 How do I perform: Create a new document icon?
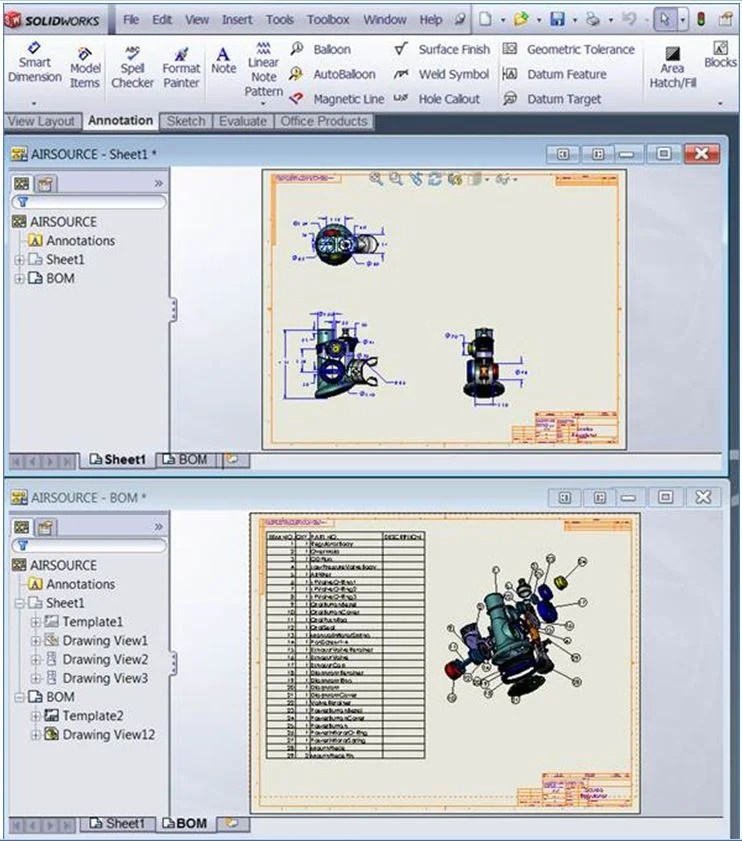[x=486, y=19]
